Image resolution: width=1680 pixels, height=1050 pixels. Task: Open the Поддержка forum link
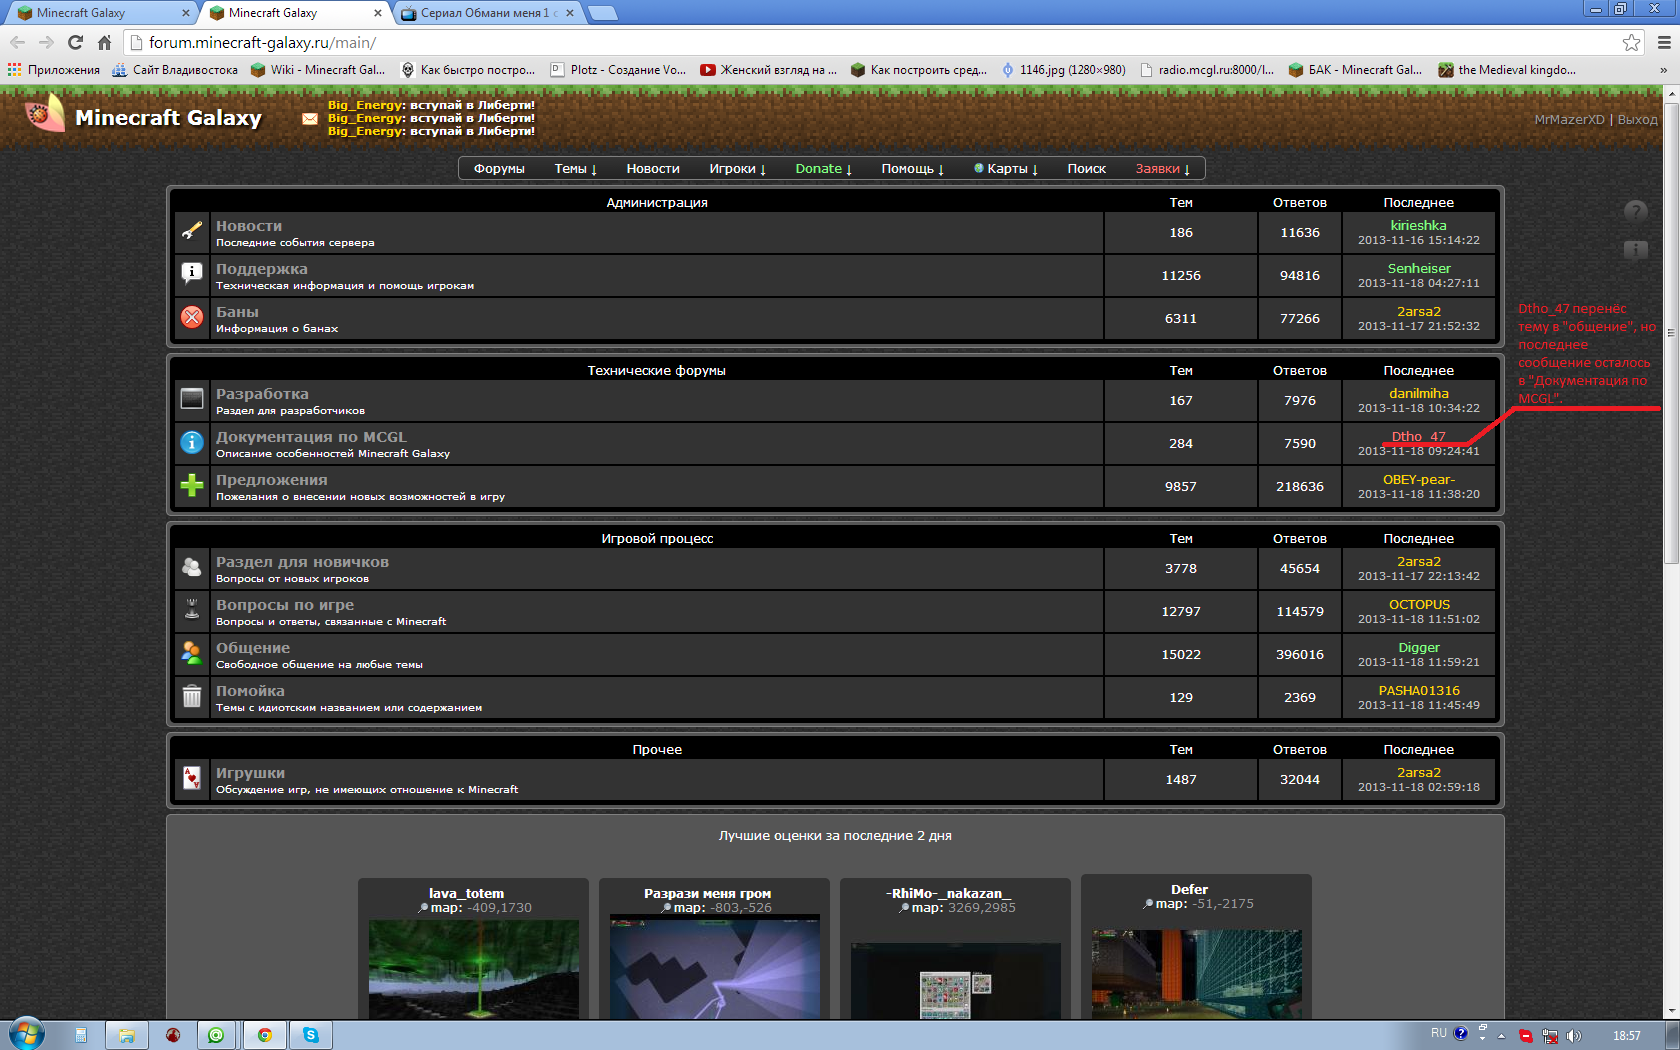[x=262, y=269]
